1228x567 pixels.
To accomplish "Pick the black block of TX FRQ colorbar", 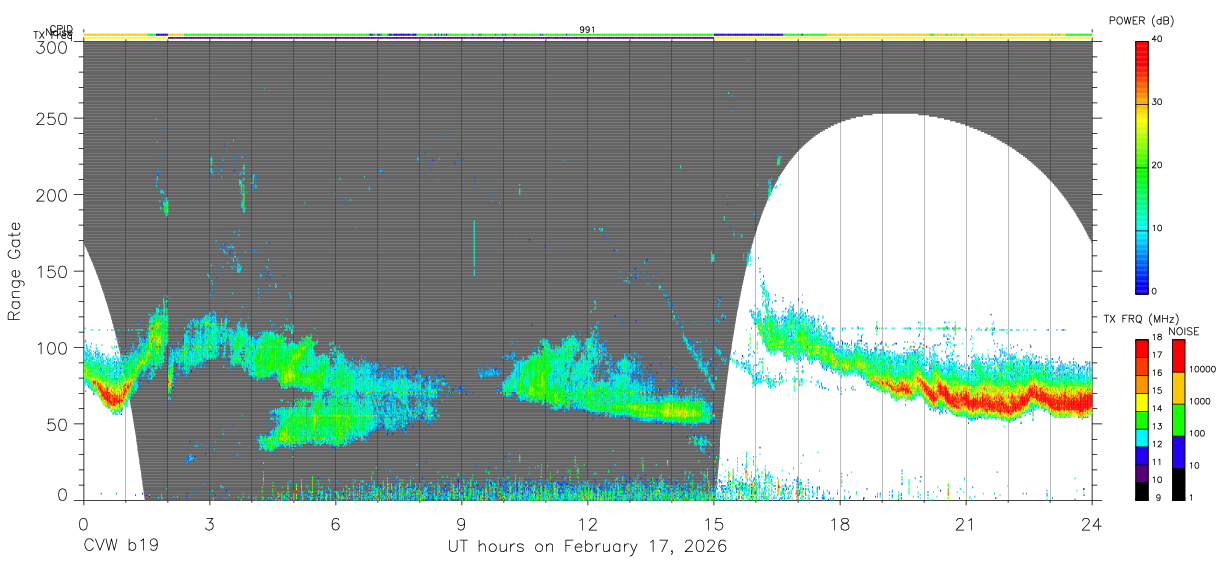I will 1141,489.
